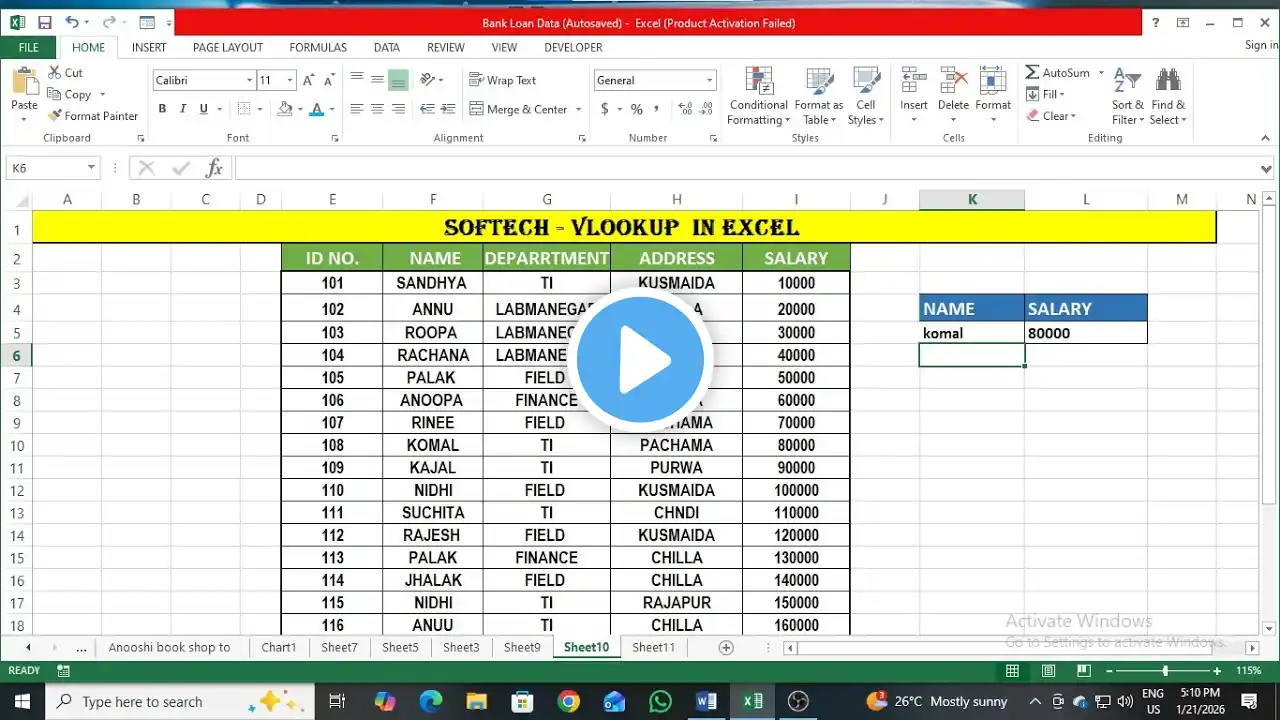Click the Save icon in Quick Access
Image resolution: width=1280 pixels, height=720 pixels.
click(44, 22)
